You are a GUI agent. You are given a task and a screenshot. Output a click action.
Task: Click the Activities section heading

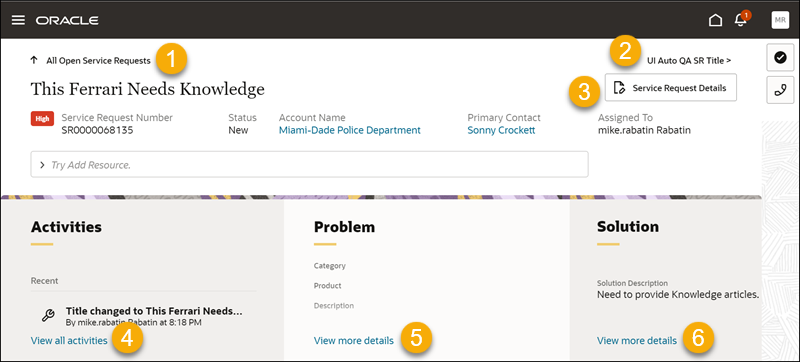66,227
